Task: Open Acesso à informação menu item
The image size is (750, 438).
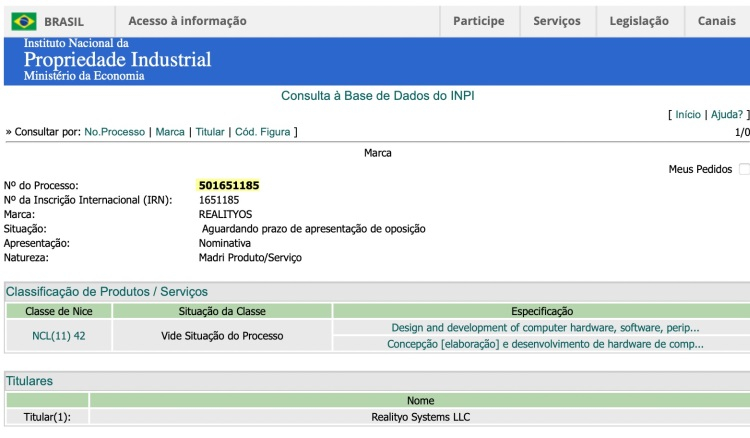Action: click(x=187, y=21)
